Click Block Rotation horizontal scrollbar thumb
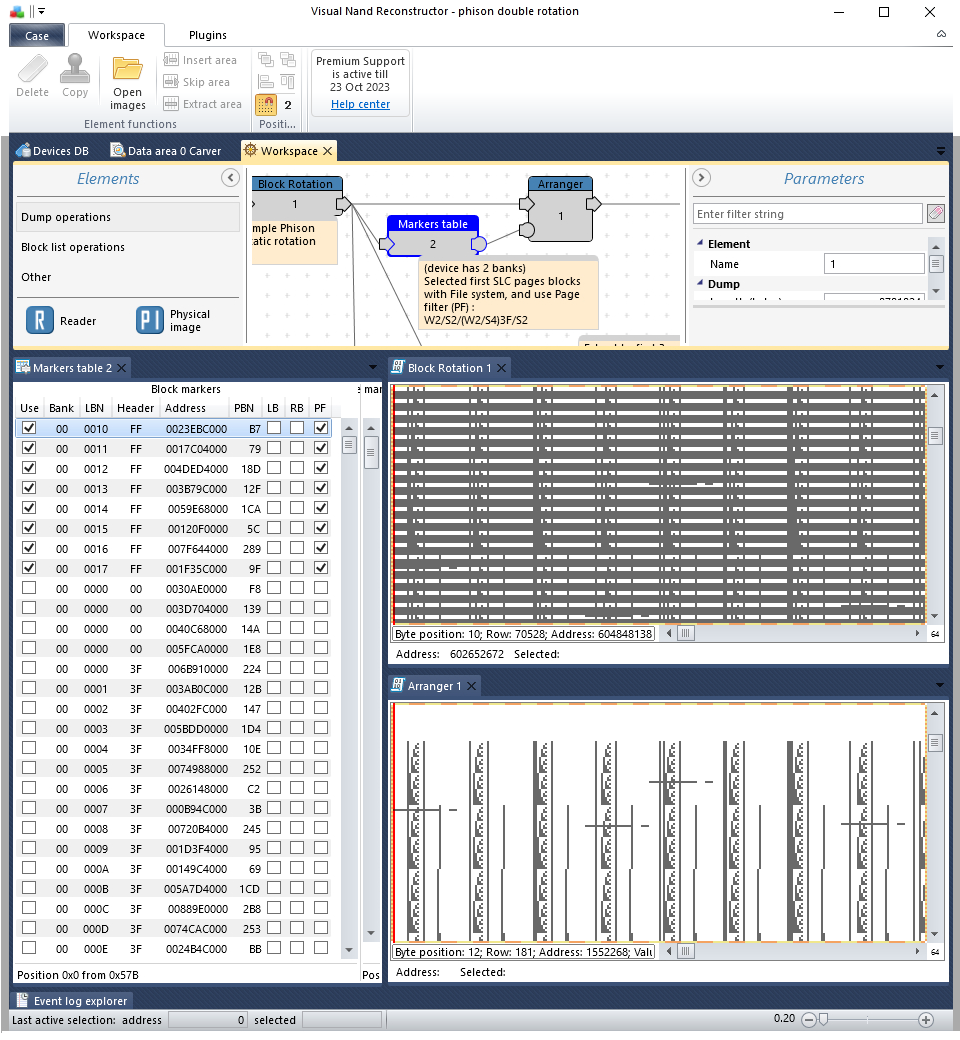 685,633
